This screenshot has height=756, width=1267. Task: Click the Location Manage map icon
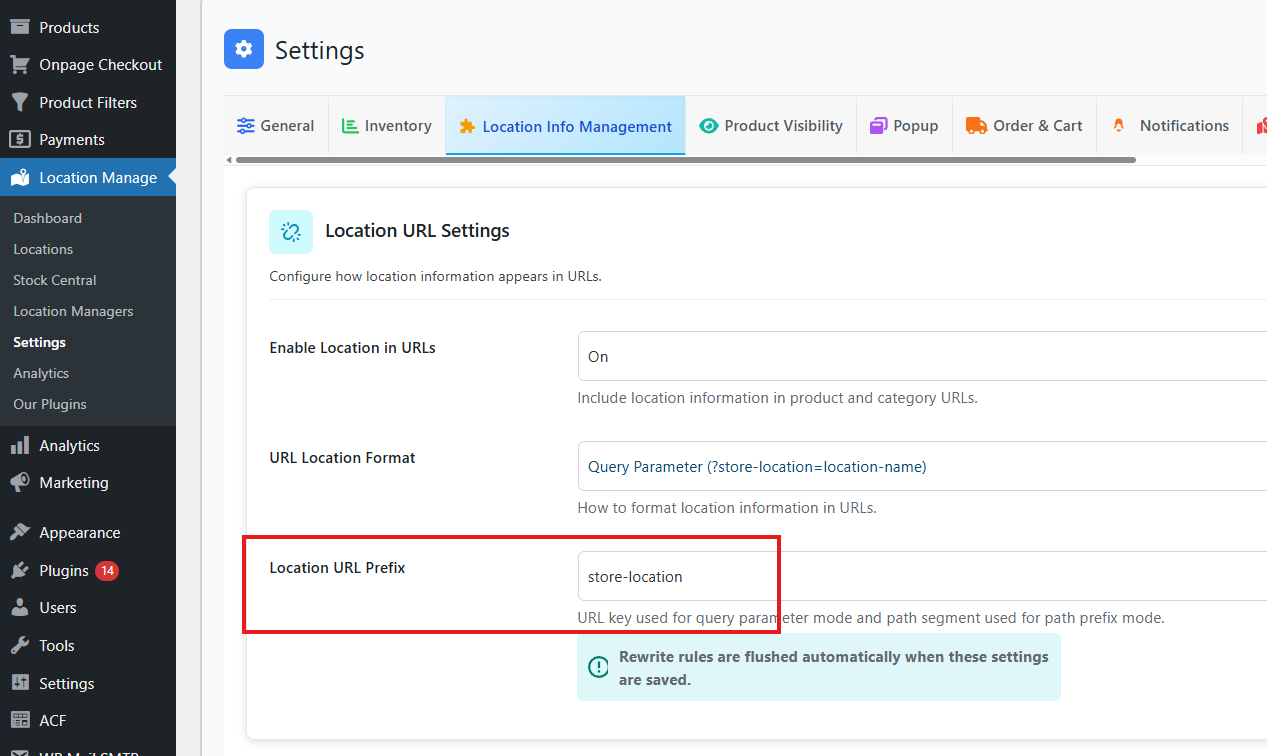point(20,177)
